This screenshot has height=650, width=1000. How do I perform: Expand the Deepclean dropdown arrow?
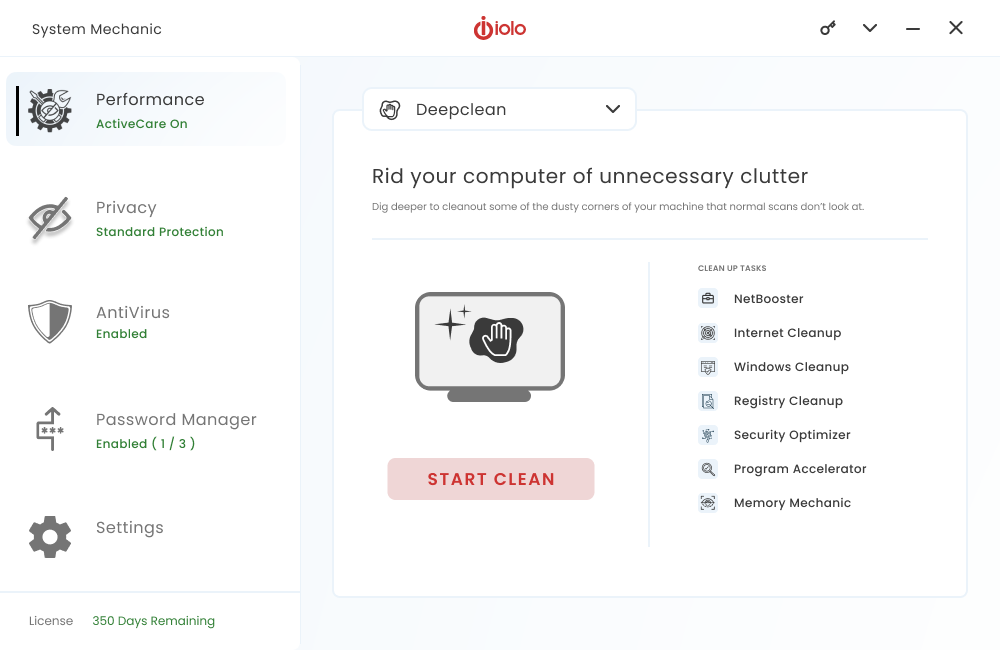pyautogui.click(x=613, y=109)
